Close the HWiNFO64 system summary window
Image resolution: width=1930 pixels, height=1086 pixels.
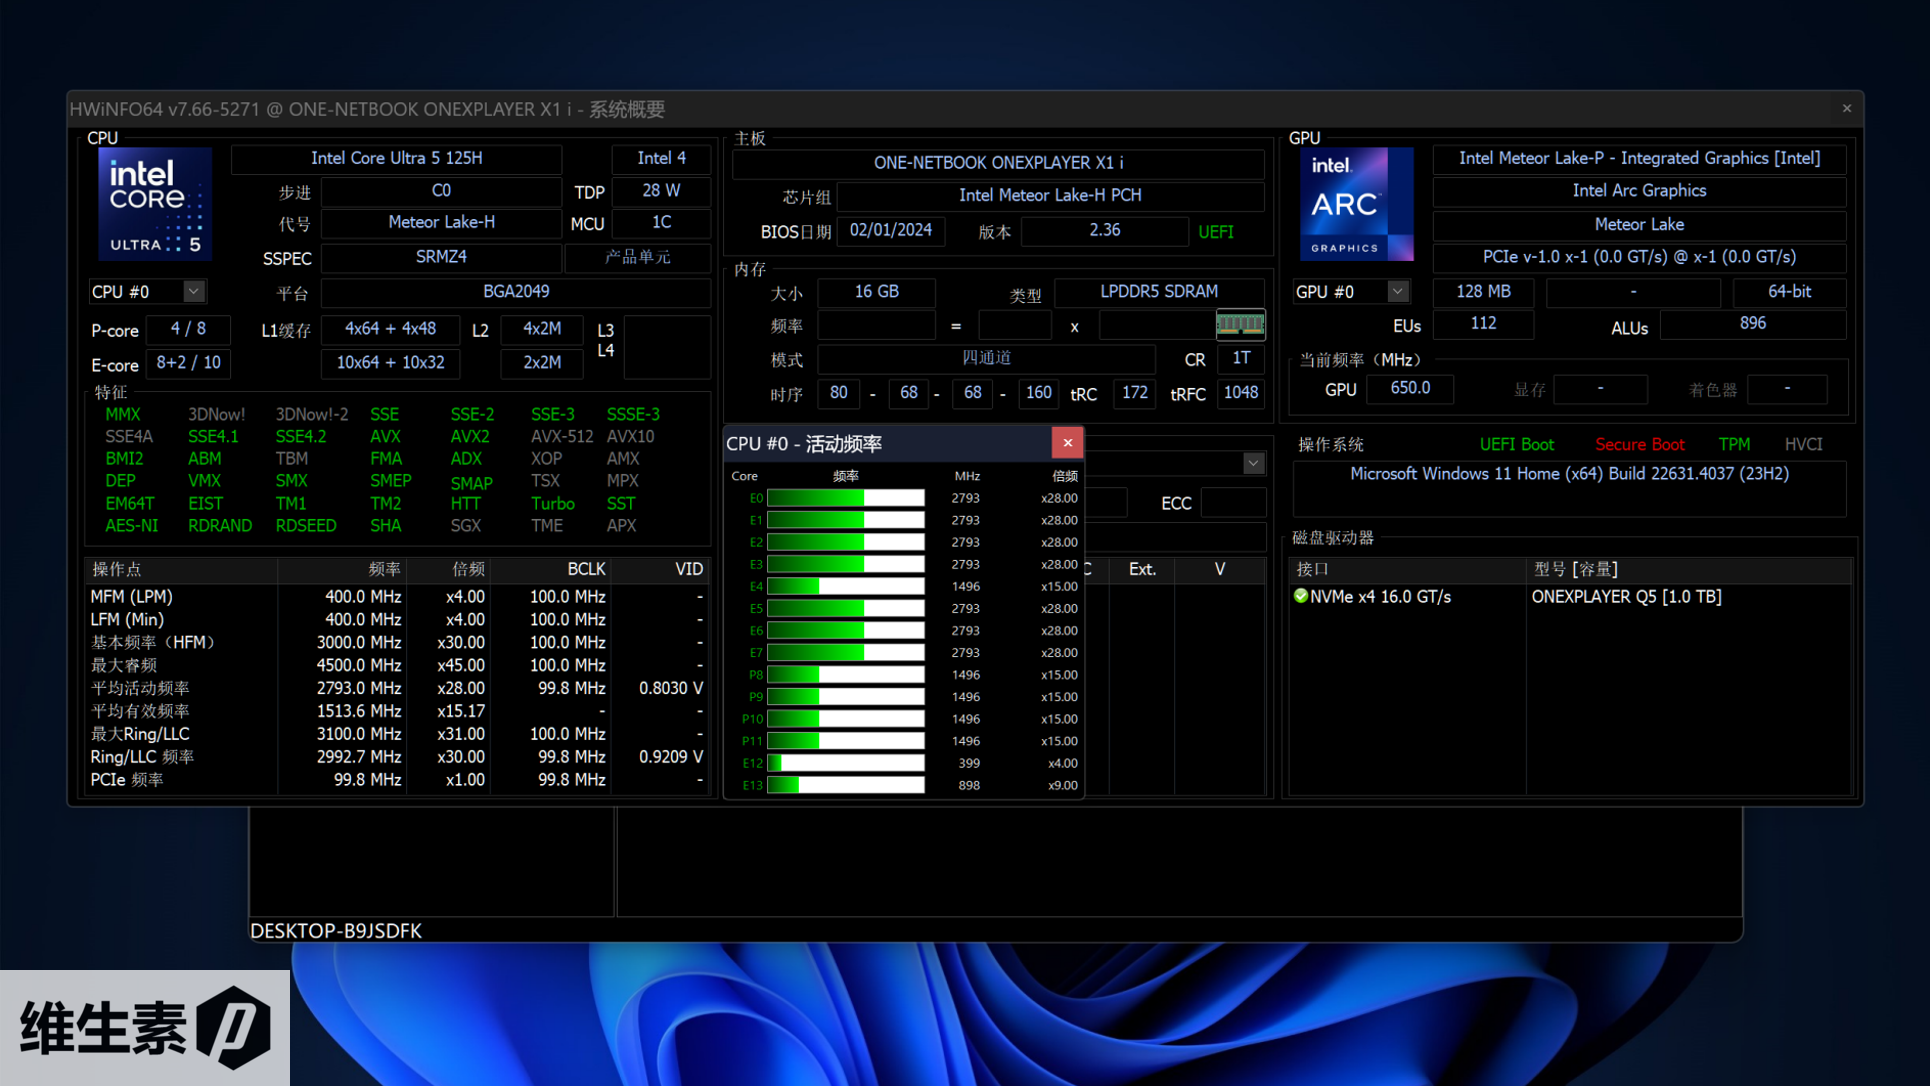tap(1846, 109)
